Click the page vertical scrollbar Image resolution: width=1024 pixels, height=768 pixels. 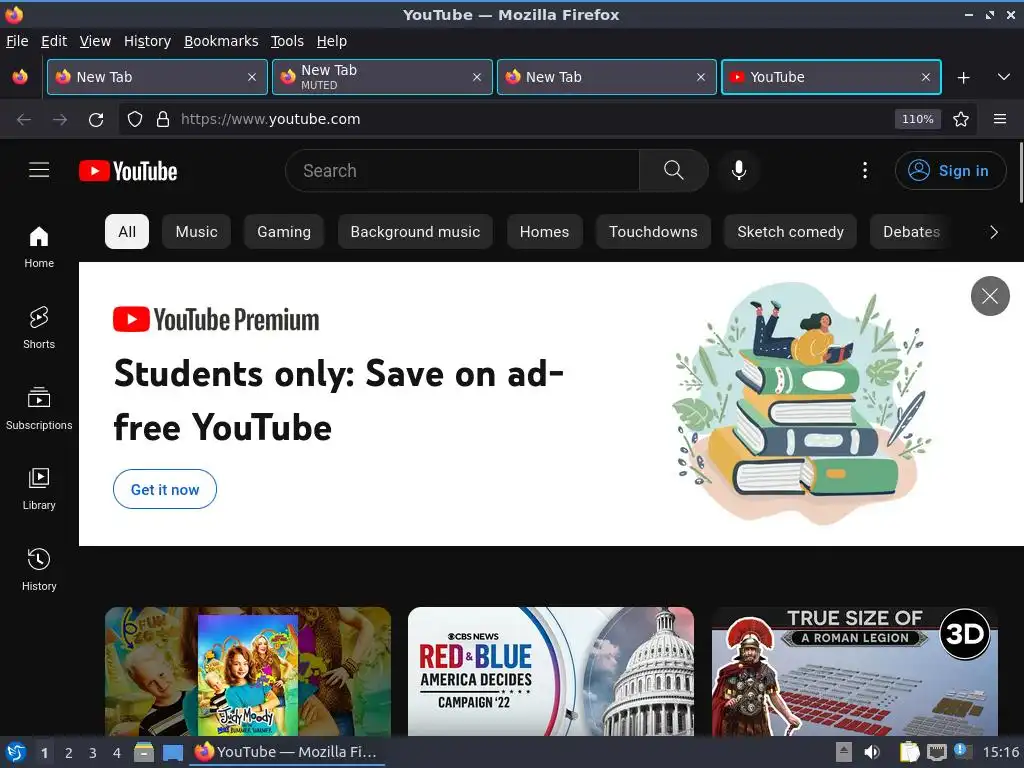pyautogui.click(x=1020, y=172)
